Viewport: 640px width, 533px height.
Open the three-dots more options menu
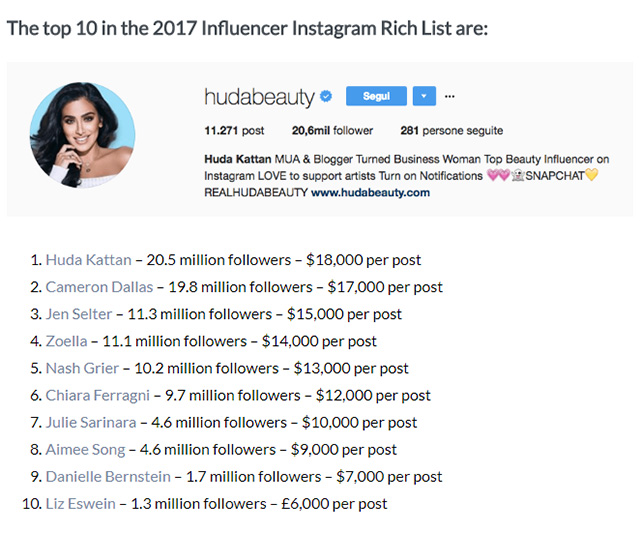click(x=450, y=96)
